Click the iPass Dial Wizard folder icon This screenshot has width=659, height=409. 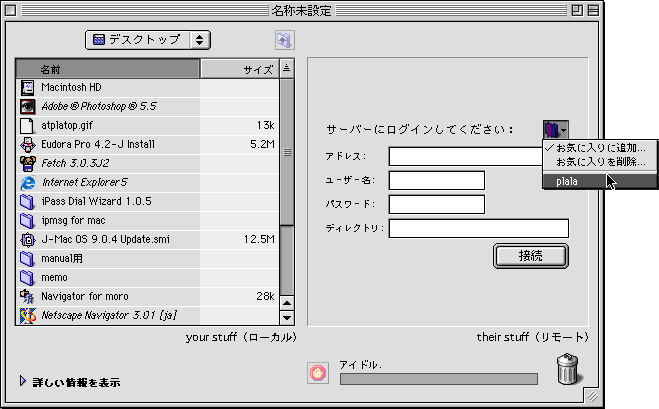[28, 201]
